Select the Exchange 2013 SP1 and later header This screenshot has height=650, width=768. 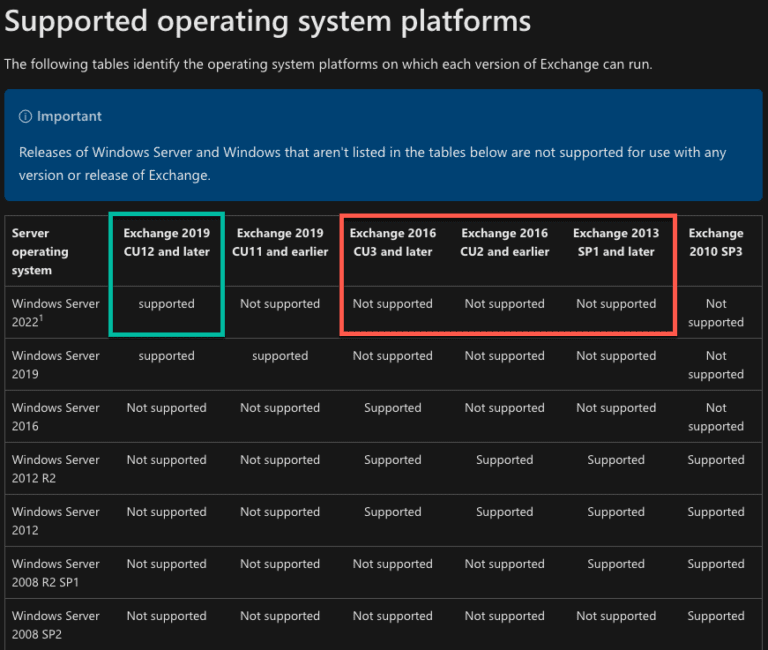pyautogui.click(x=616, y=242)
